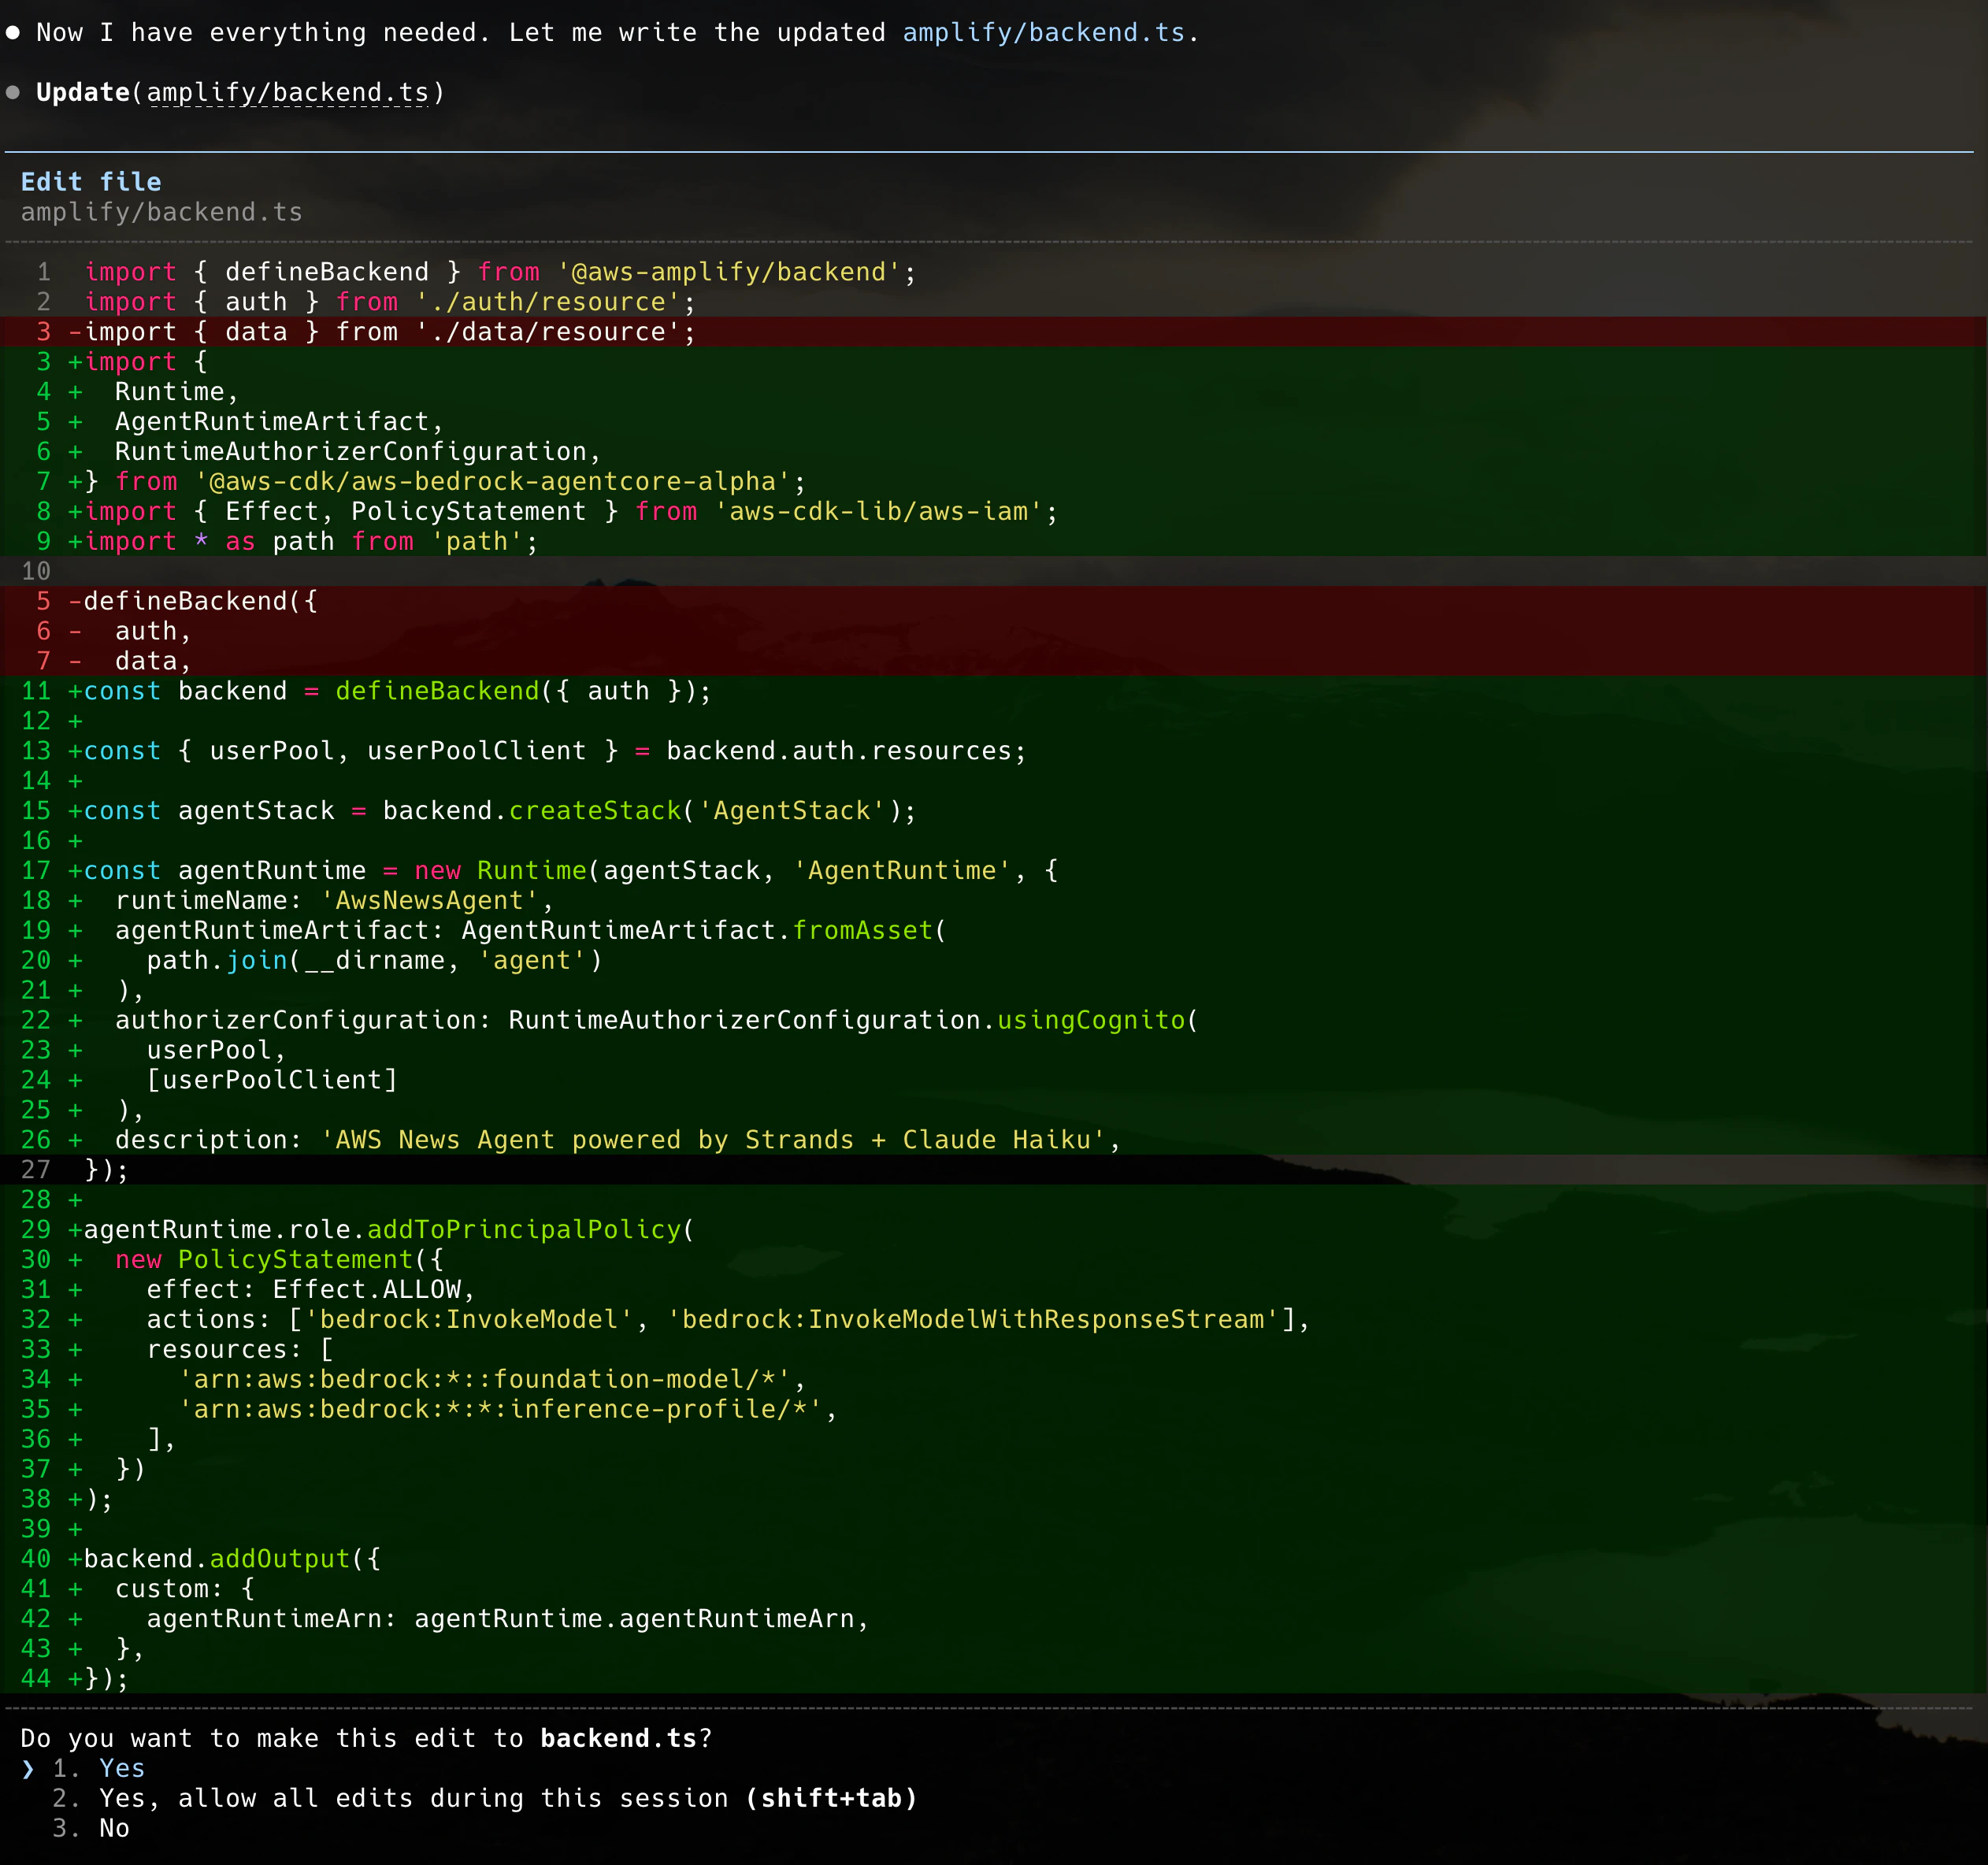Click the white bullet before 'Now I have'
Viewport: 1988px width, 1865px height.
[x=13, y=32]
